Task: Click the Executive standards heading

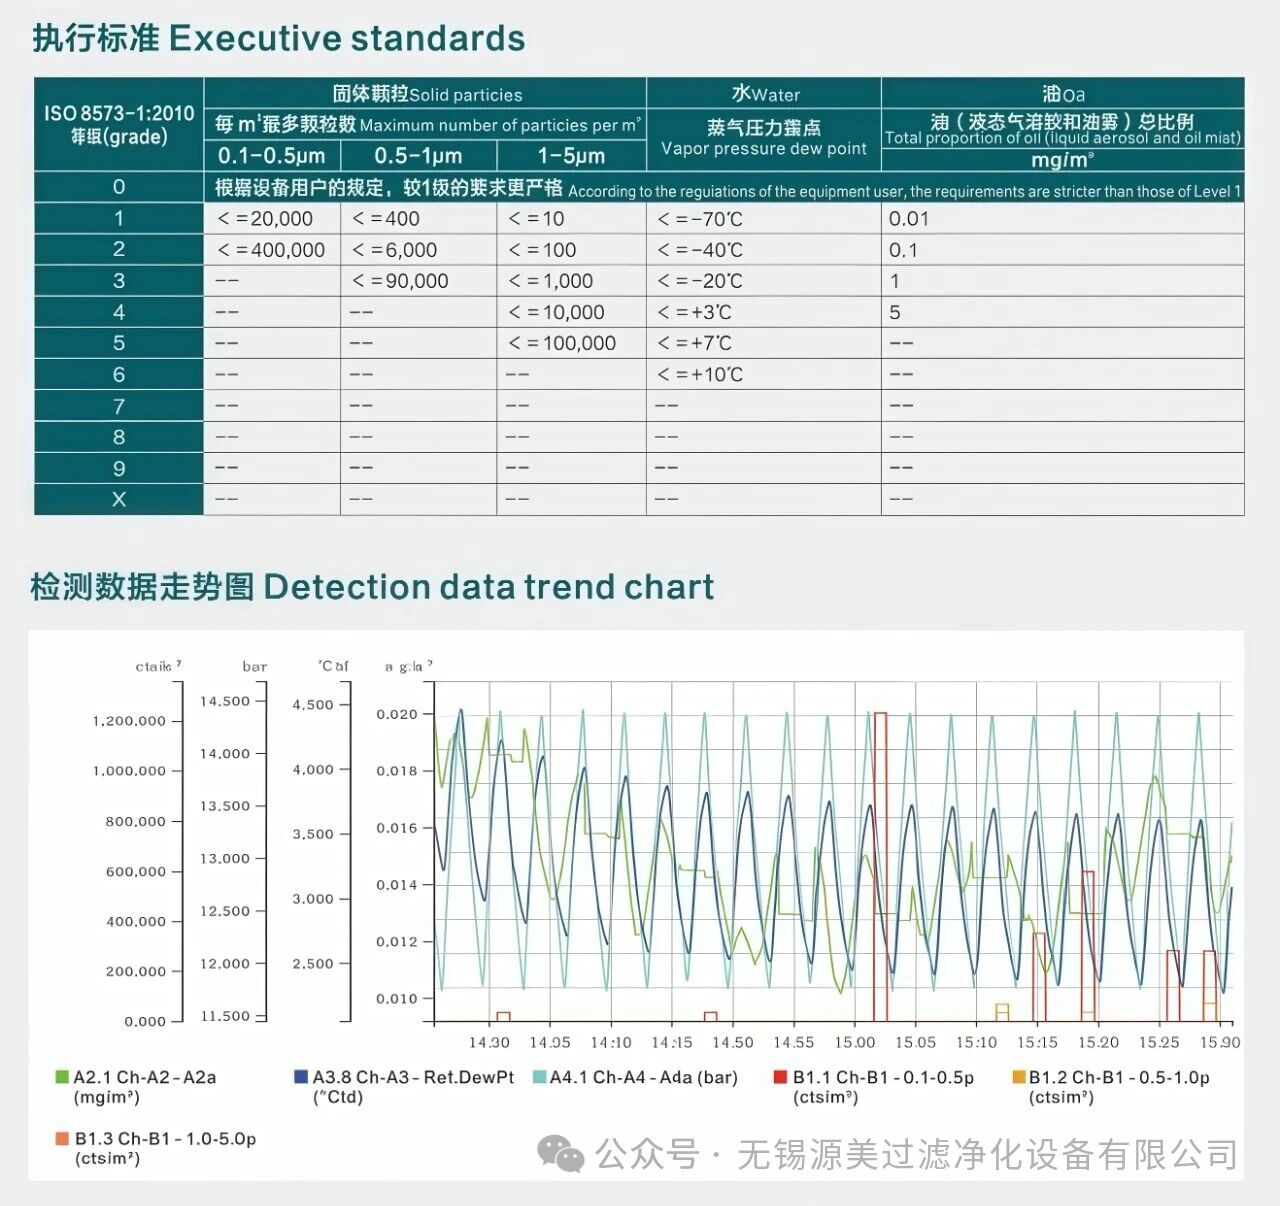Action: [279, 38]
